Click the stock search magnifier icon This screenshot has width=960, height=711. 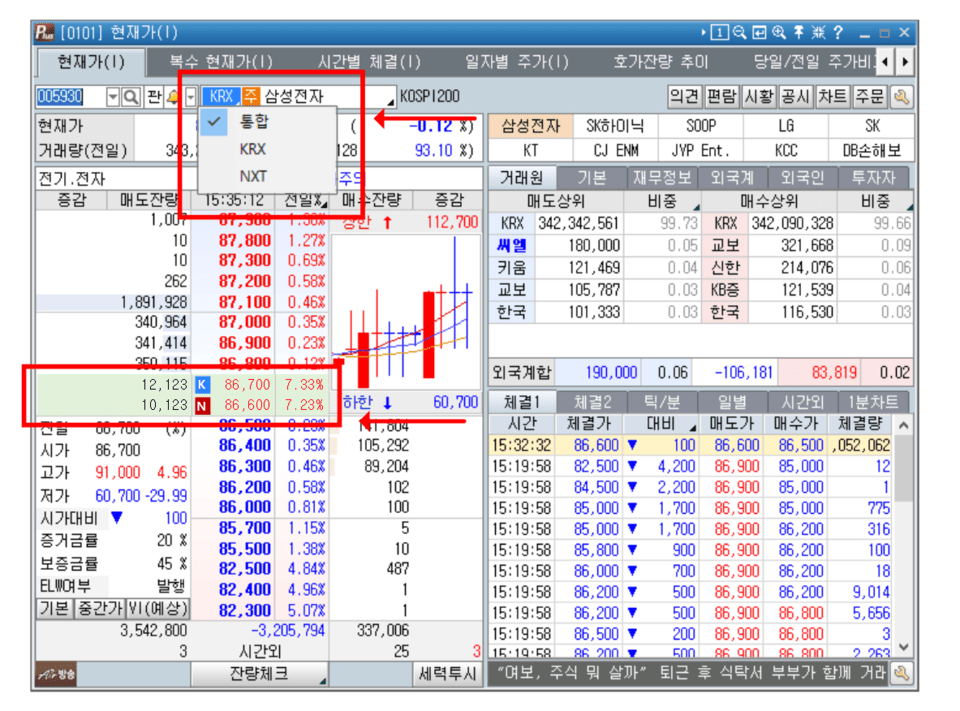pyautogui.click(x=130, y=97)
